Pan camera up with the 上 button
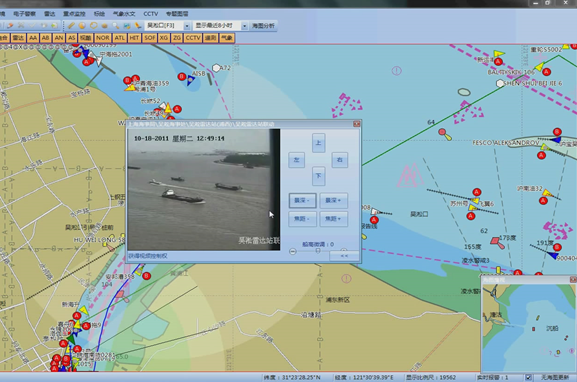577x382 pixels. tap(319, 143)
